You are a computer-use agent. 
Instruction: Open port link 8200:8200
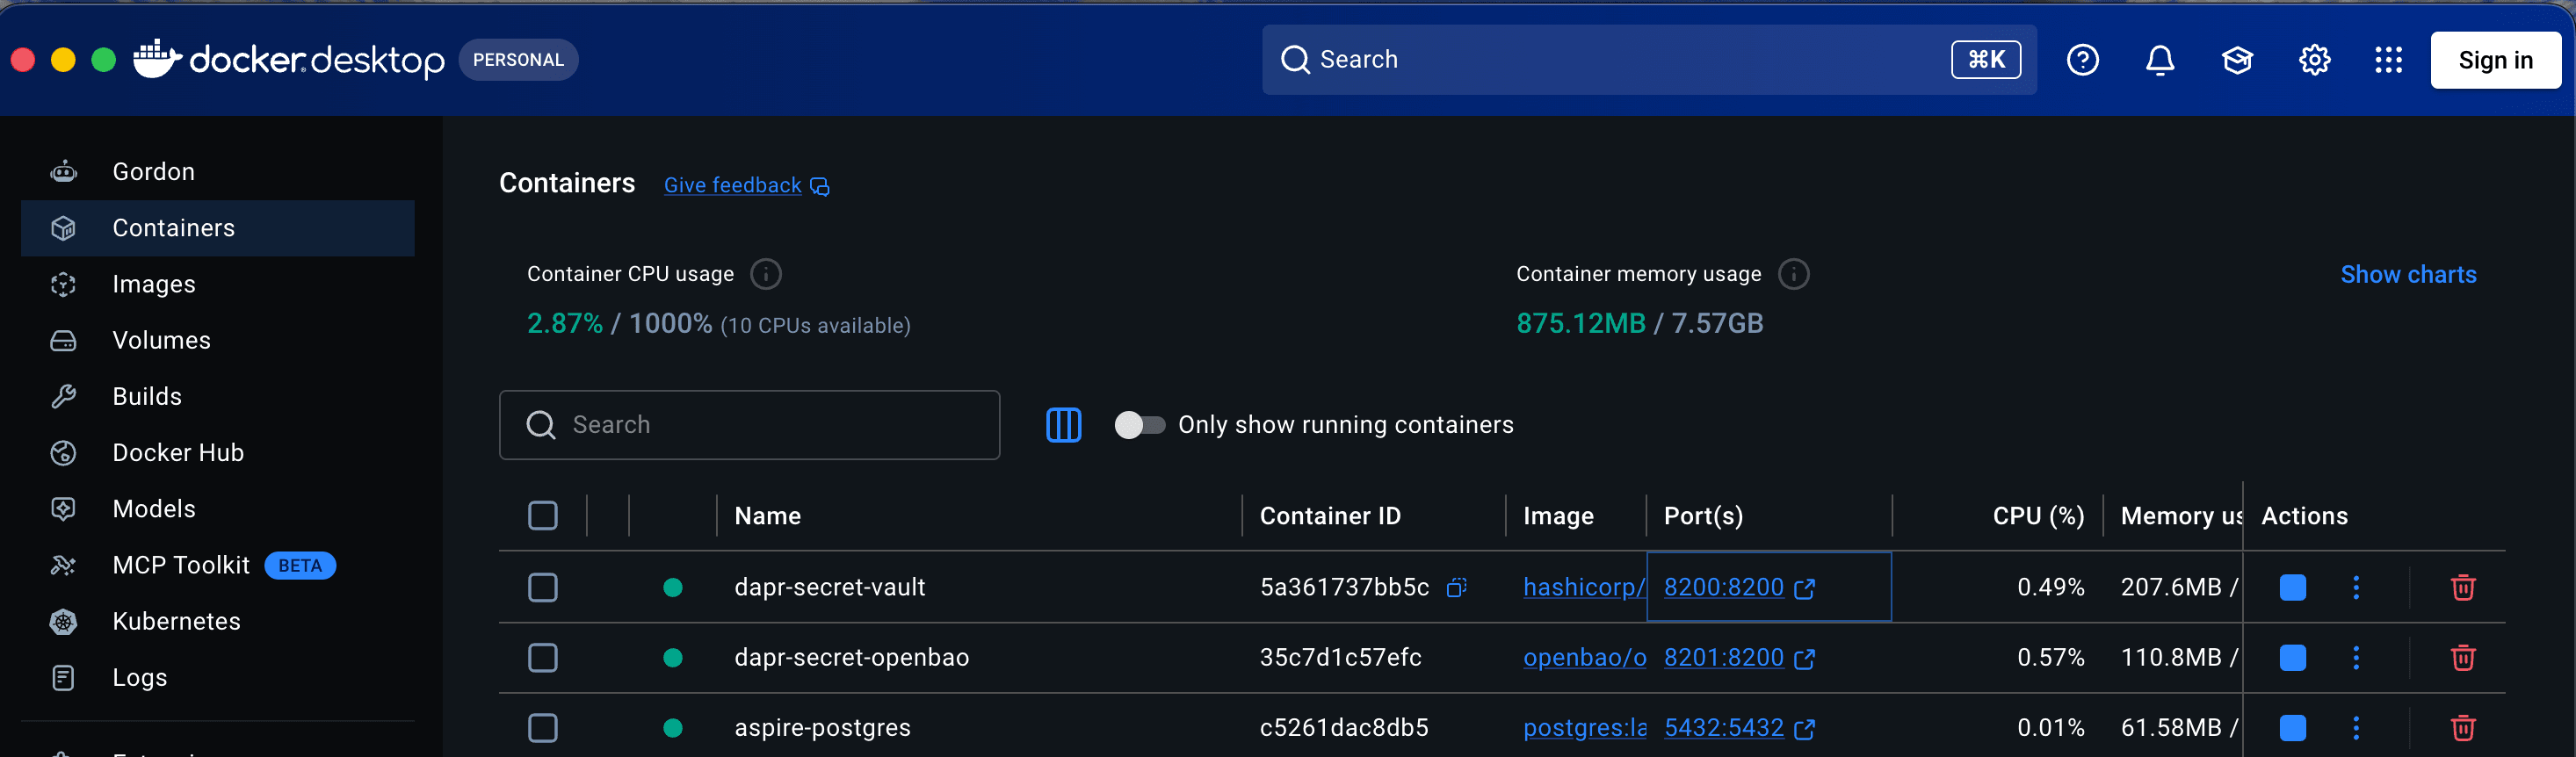(x=1738, y=588)
